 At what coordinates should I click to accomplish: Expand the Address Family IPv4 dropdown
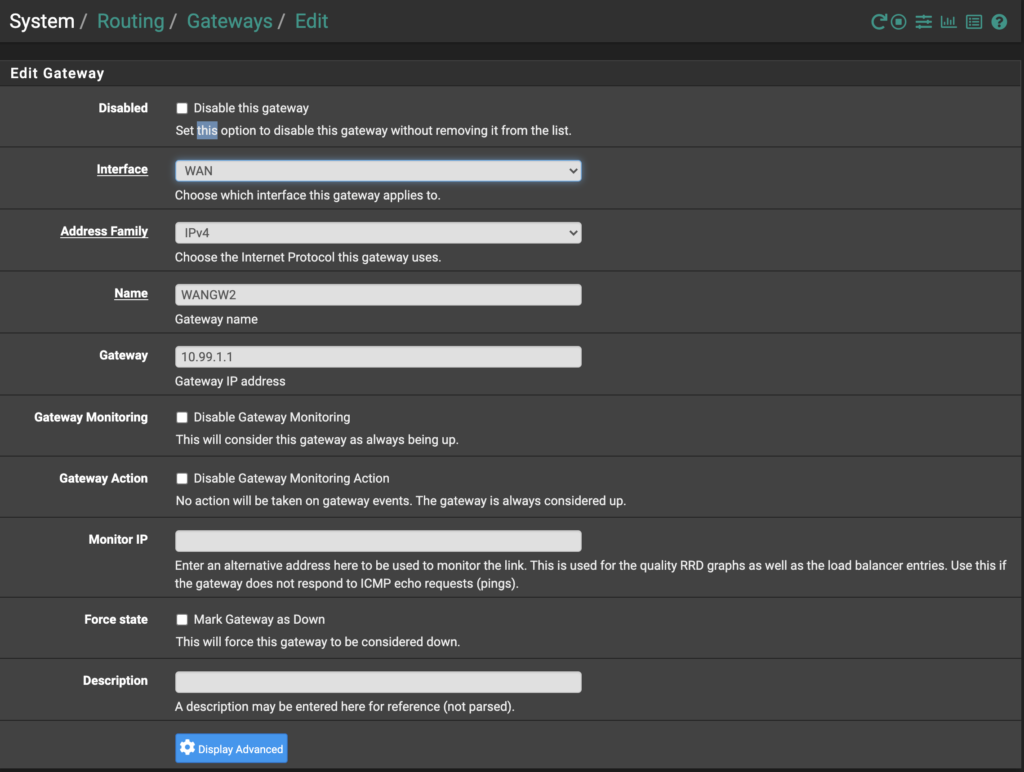[x=378, y=233]
